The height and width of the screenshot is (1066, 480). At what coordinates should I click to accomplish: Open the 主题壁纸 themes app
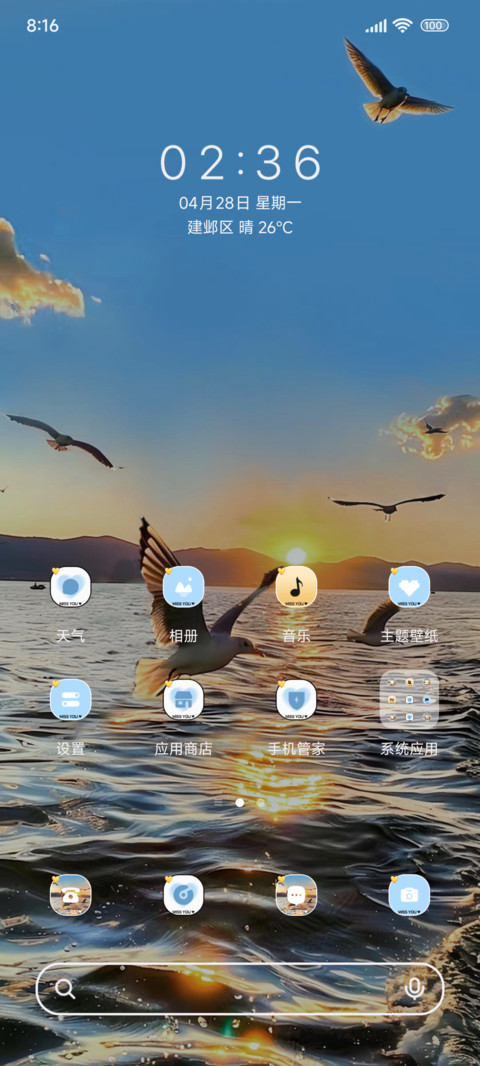click(x=409, y=587)
